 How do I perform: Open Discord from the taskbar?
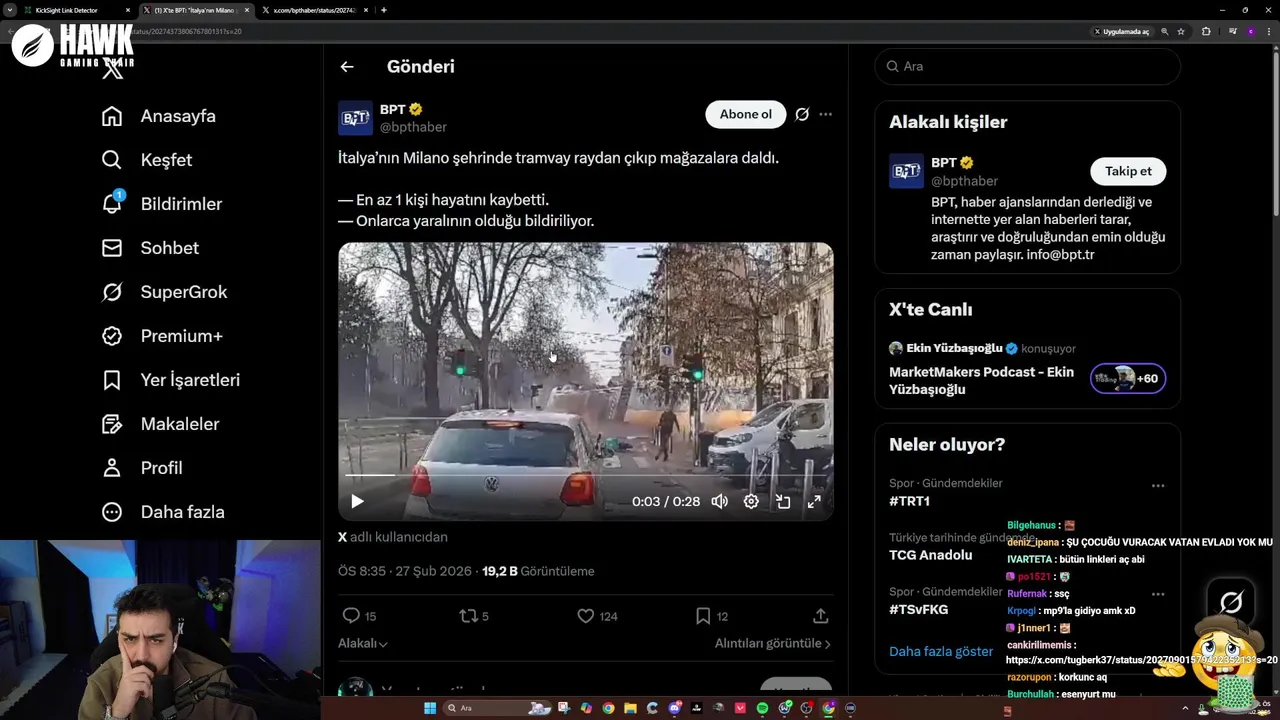[674, 708]
